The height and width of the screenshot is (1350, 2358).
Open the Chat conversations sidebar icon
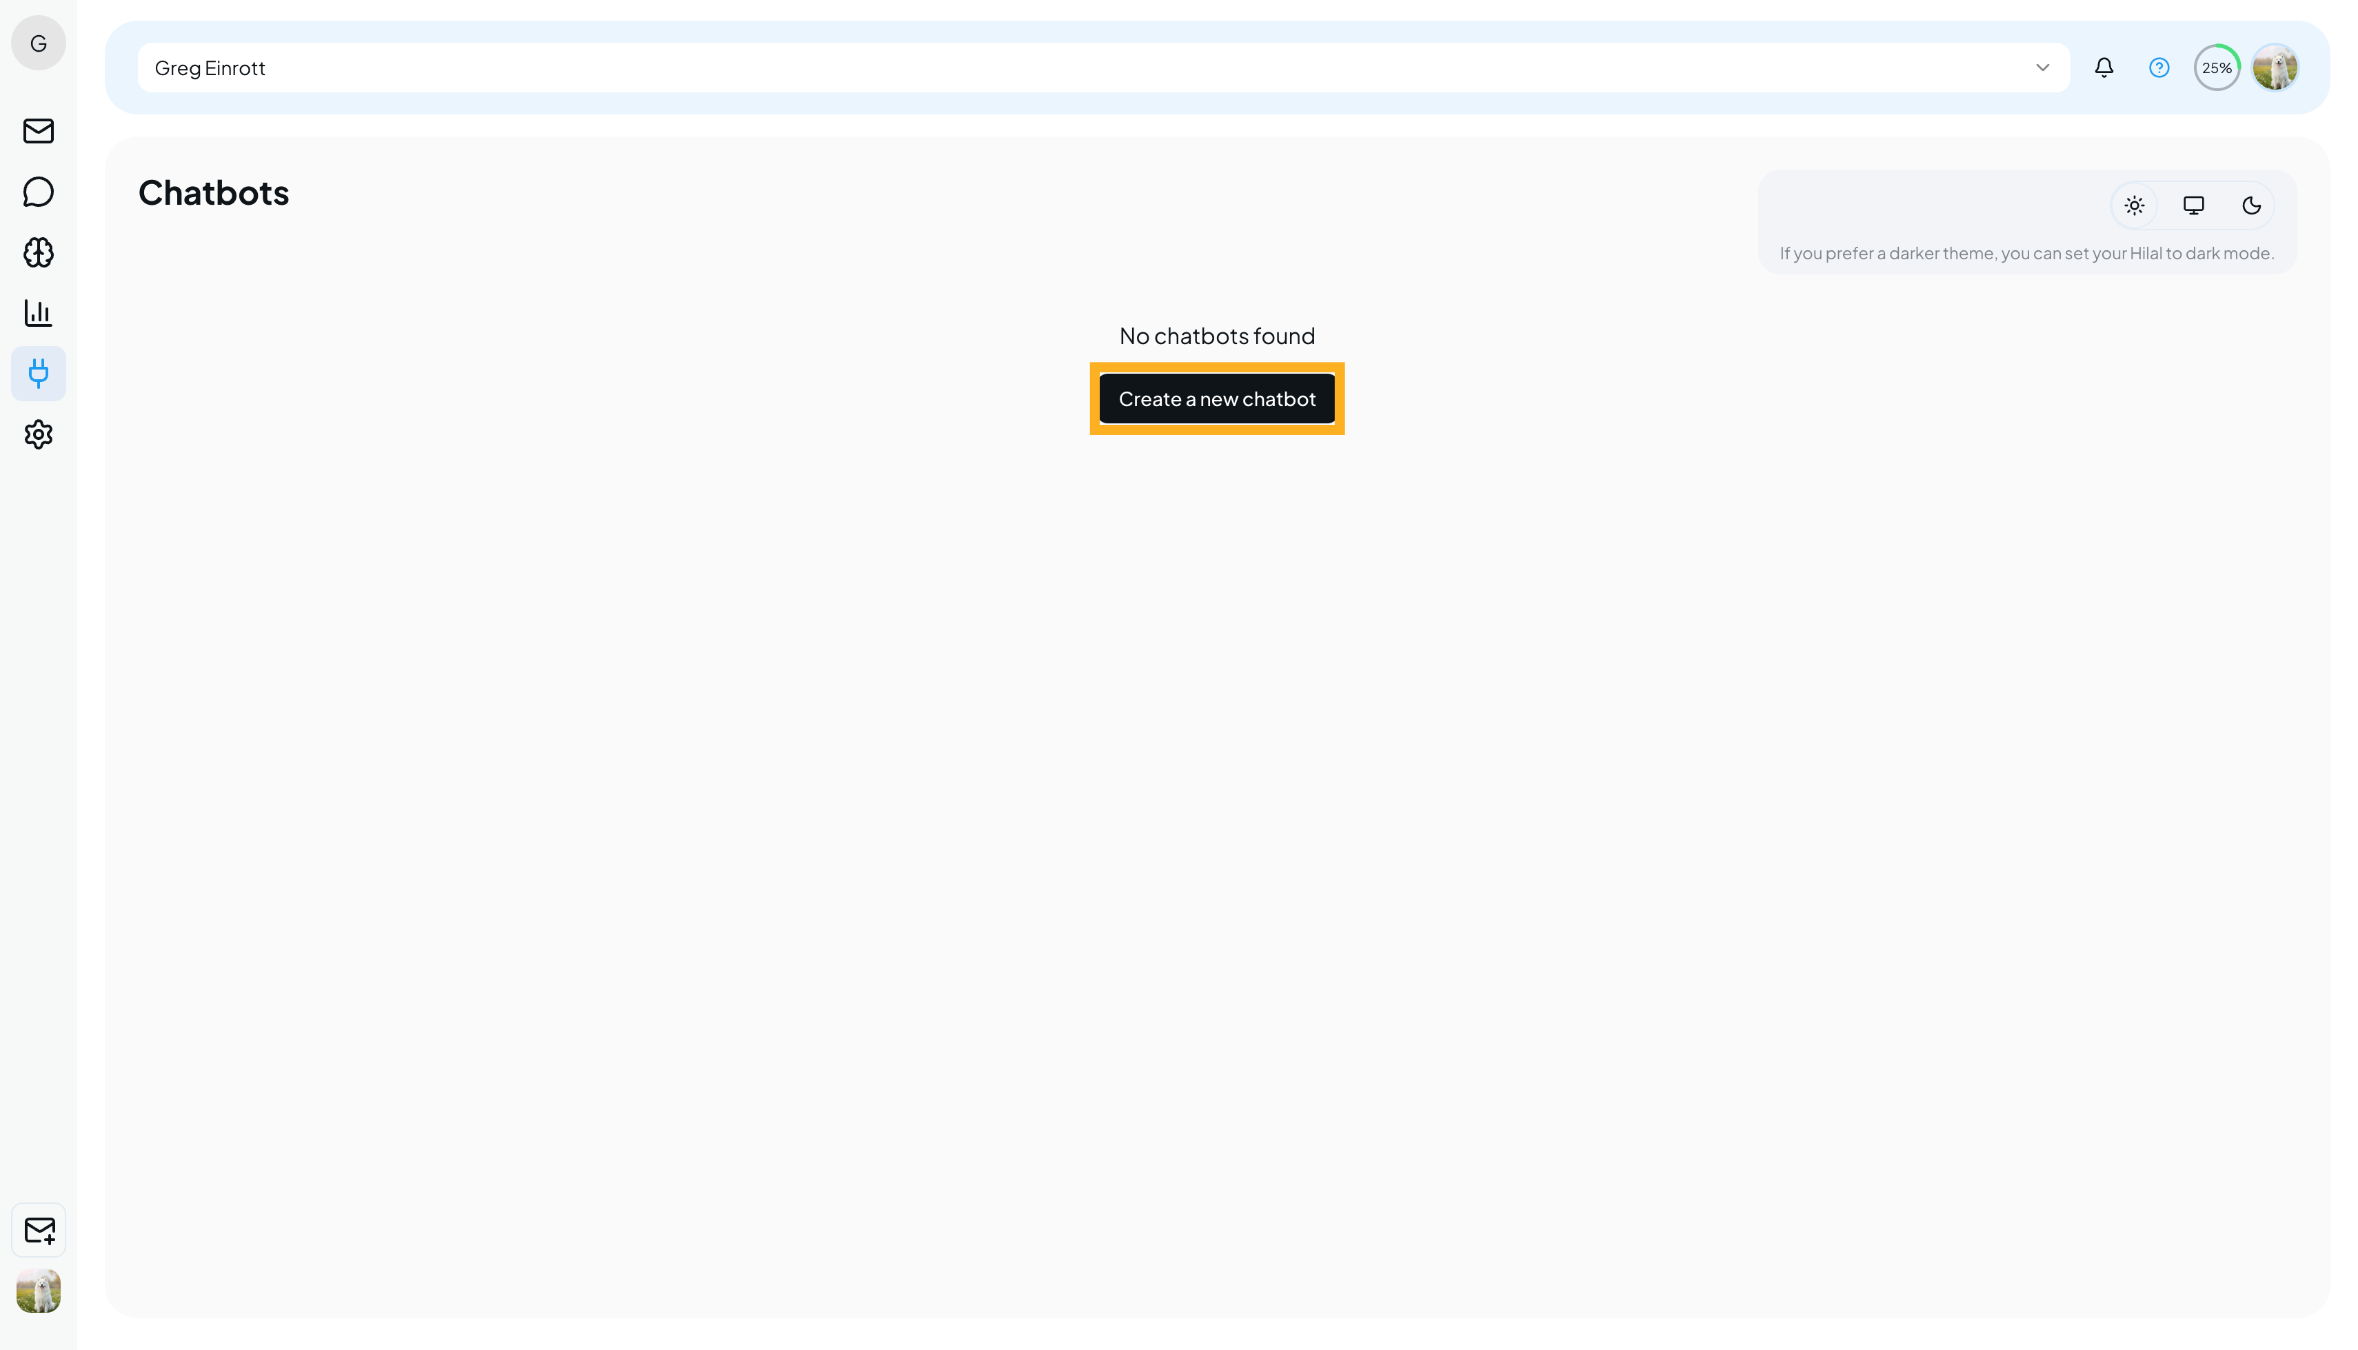(38, 192)
